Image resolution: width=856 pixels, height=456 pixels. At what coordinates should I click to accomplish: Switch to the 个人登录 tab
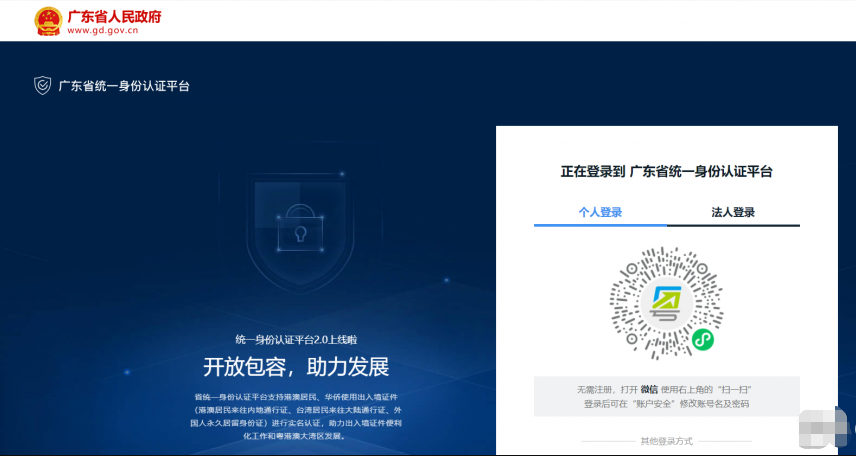(x=601, y=212)
